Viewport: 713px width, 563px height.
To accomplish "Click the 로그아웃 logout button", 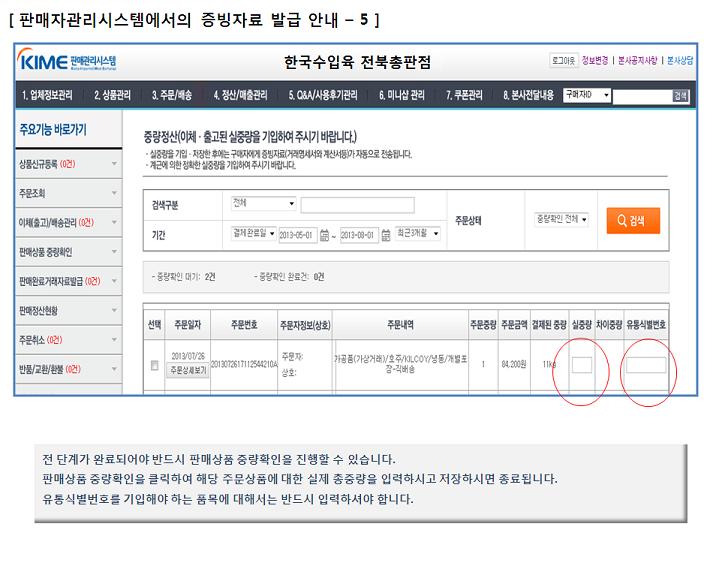I will click(x=563, y=61).
